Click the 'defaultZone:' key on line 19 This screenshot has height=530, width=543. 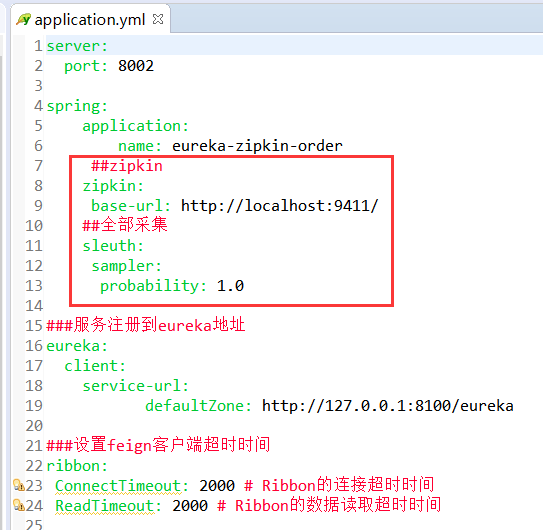(198, 406)
